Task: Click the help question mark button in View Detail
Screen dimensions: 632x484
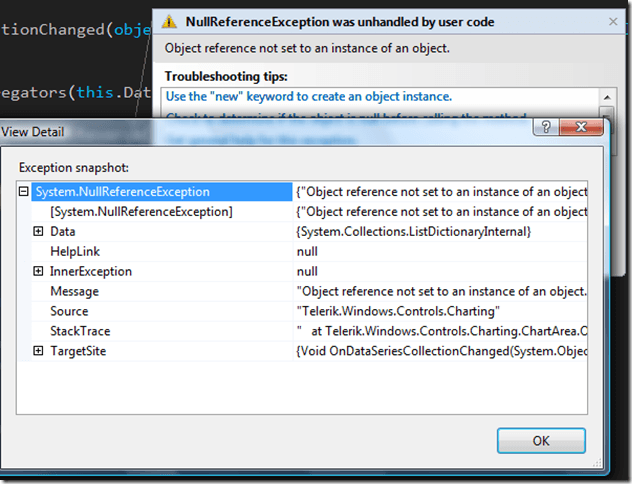Action: coord(544,129)
